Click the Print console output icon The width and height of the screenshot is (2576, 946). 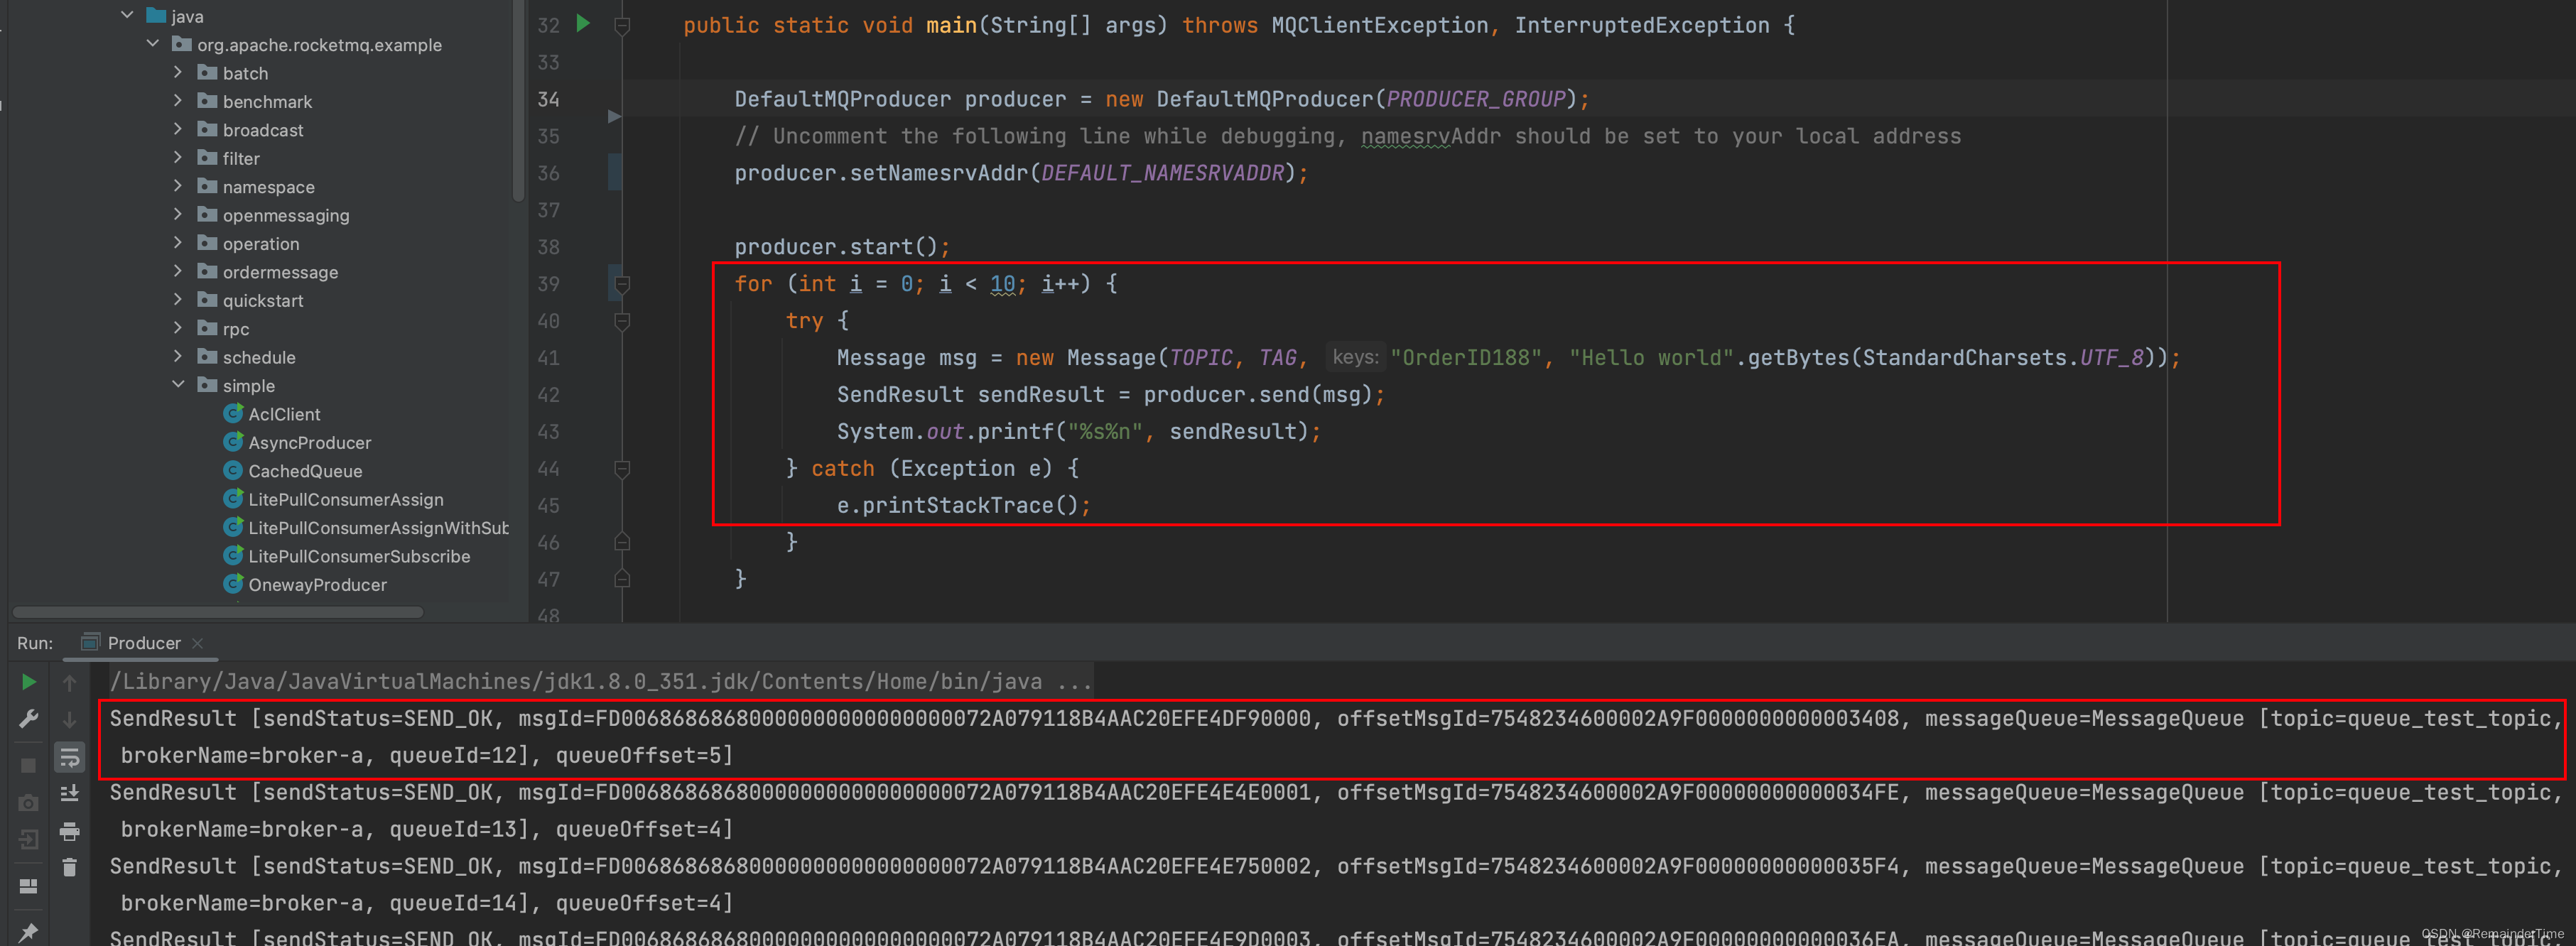(69, 831)
